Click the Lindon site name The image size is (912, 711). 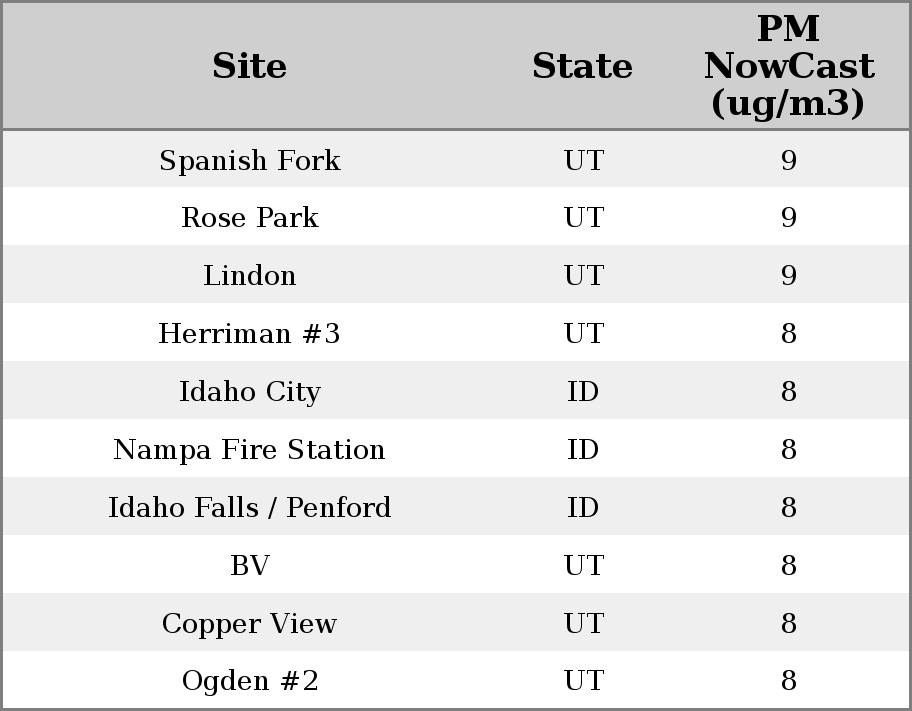(249, 276)
